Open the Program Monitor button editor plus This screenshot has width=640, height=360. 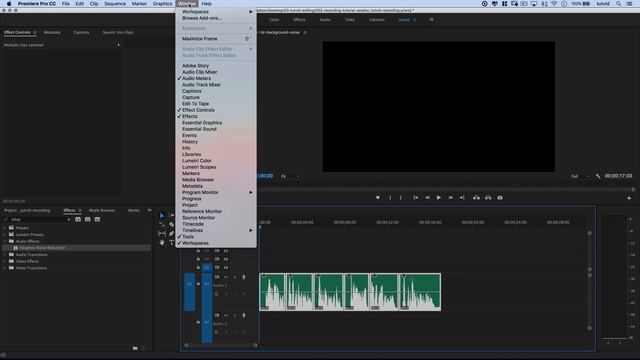point(629,198)
